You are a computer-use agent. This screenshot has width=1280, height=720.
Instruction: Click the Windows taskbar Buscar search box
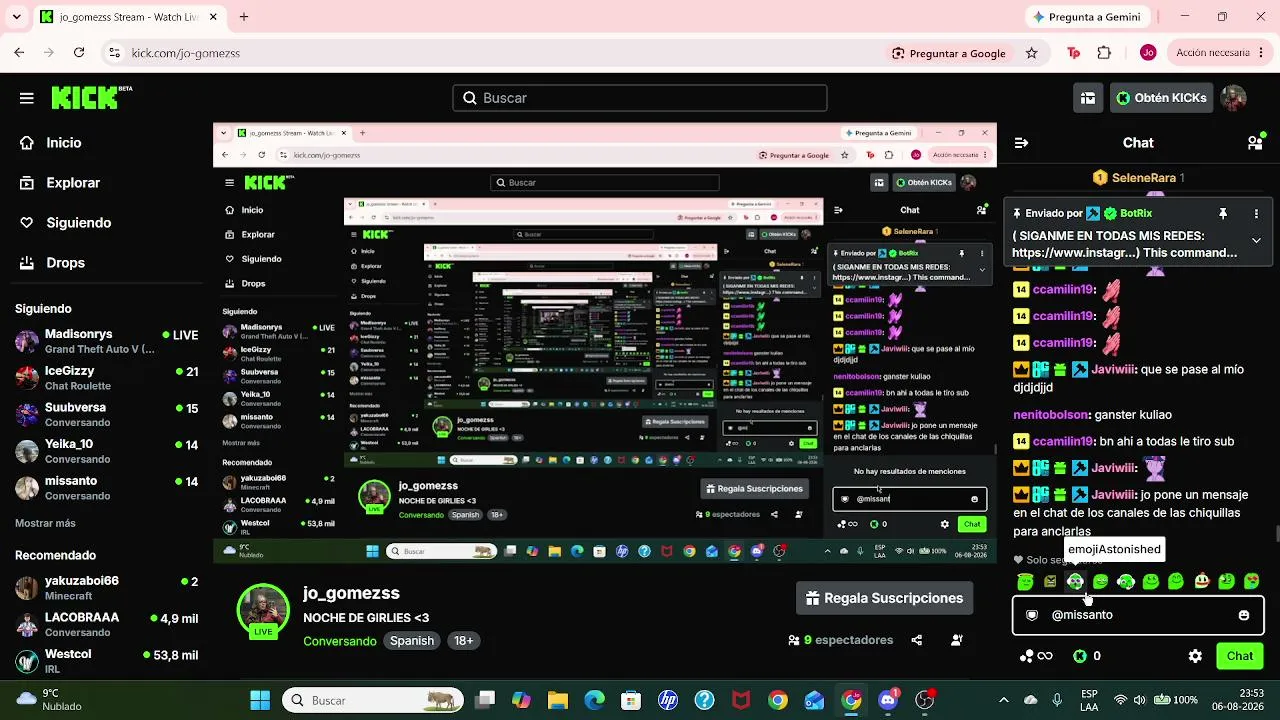[x=374, y=700]
